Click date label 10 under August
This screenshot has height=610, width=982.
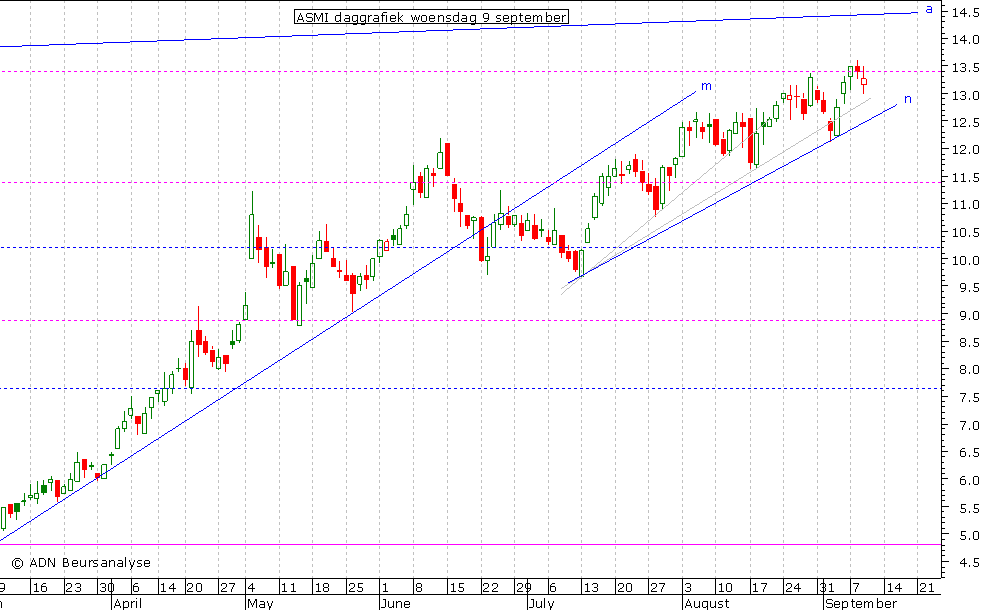click(725, 587)
